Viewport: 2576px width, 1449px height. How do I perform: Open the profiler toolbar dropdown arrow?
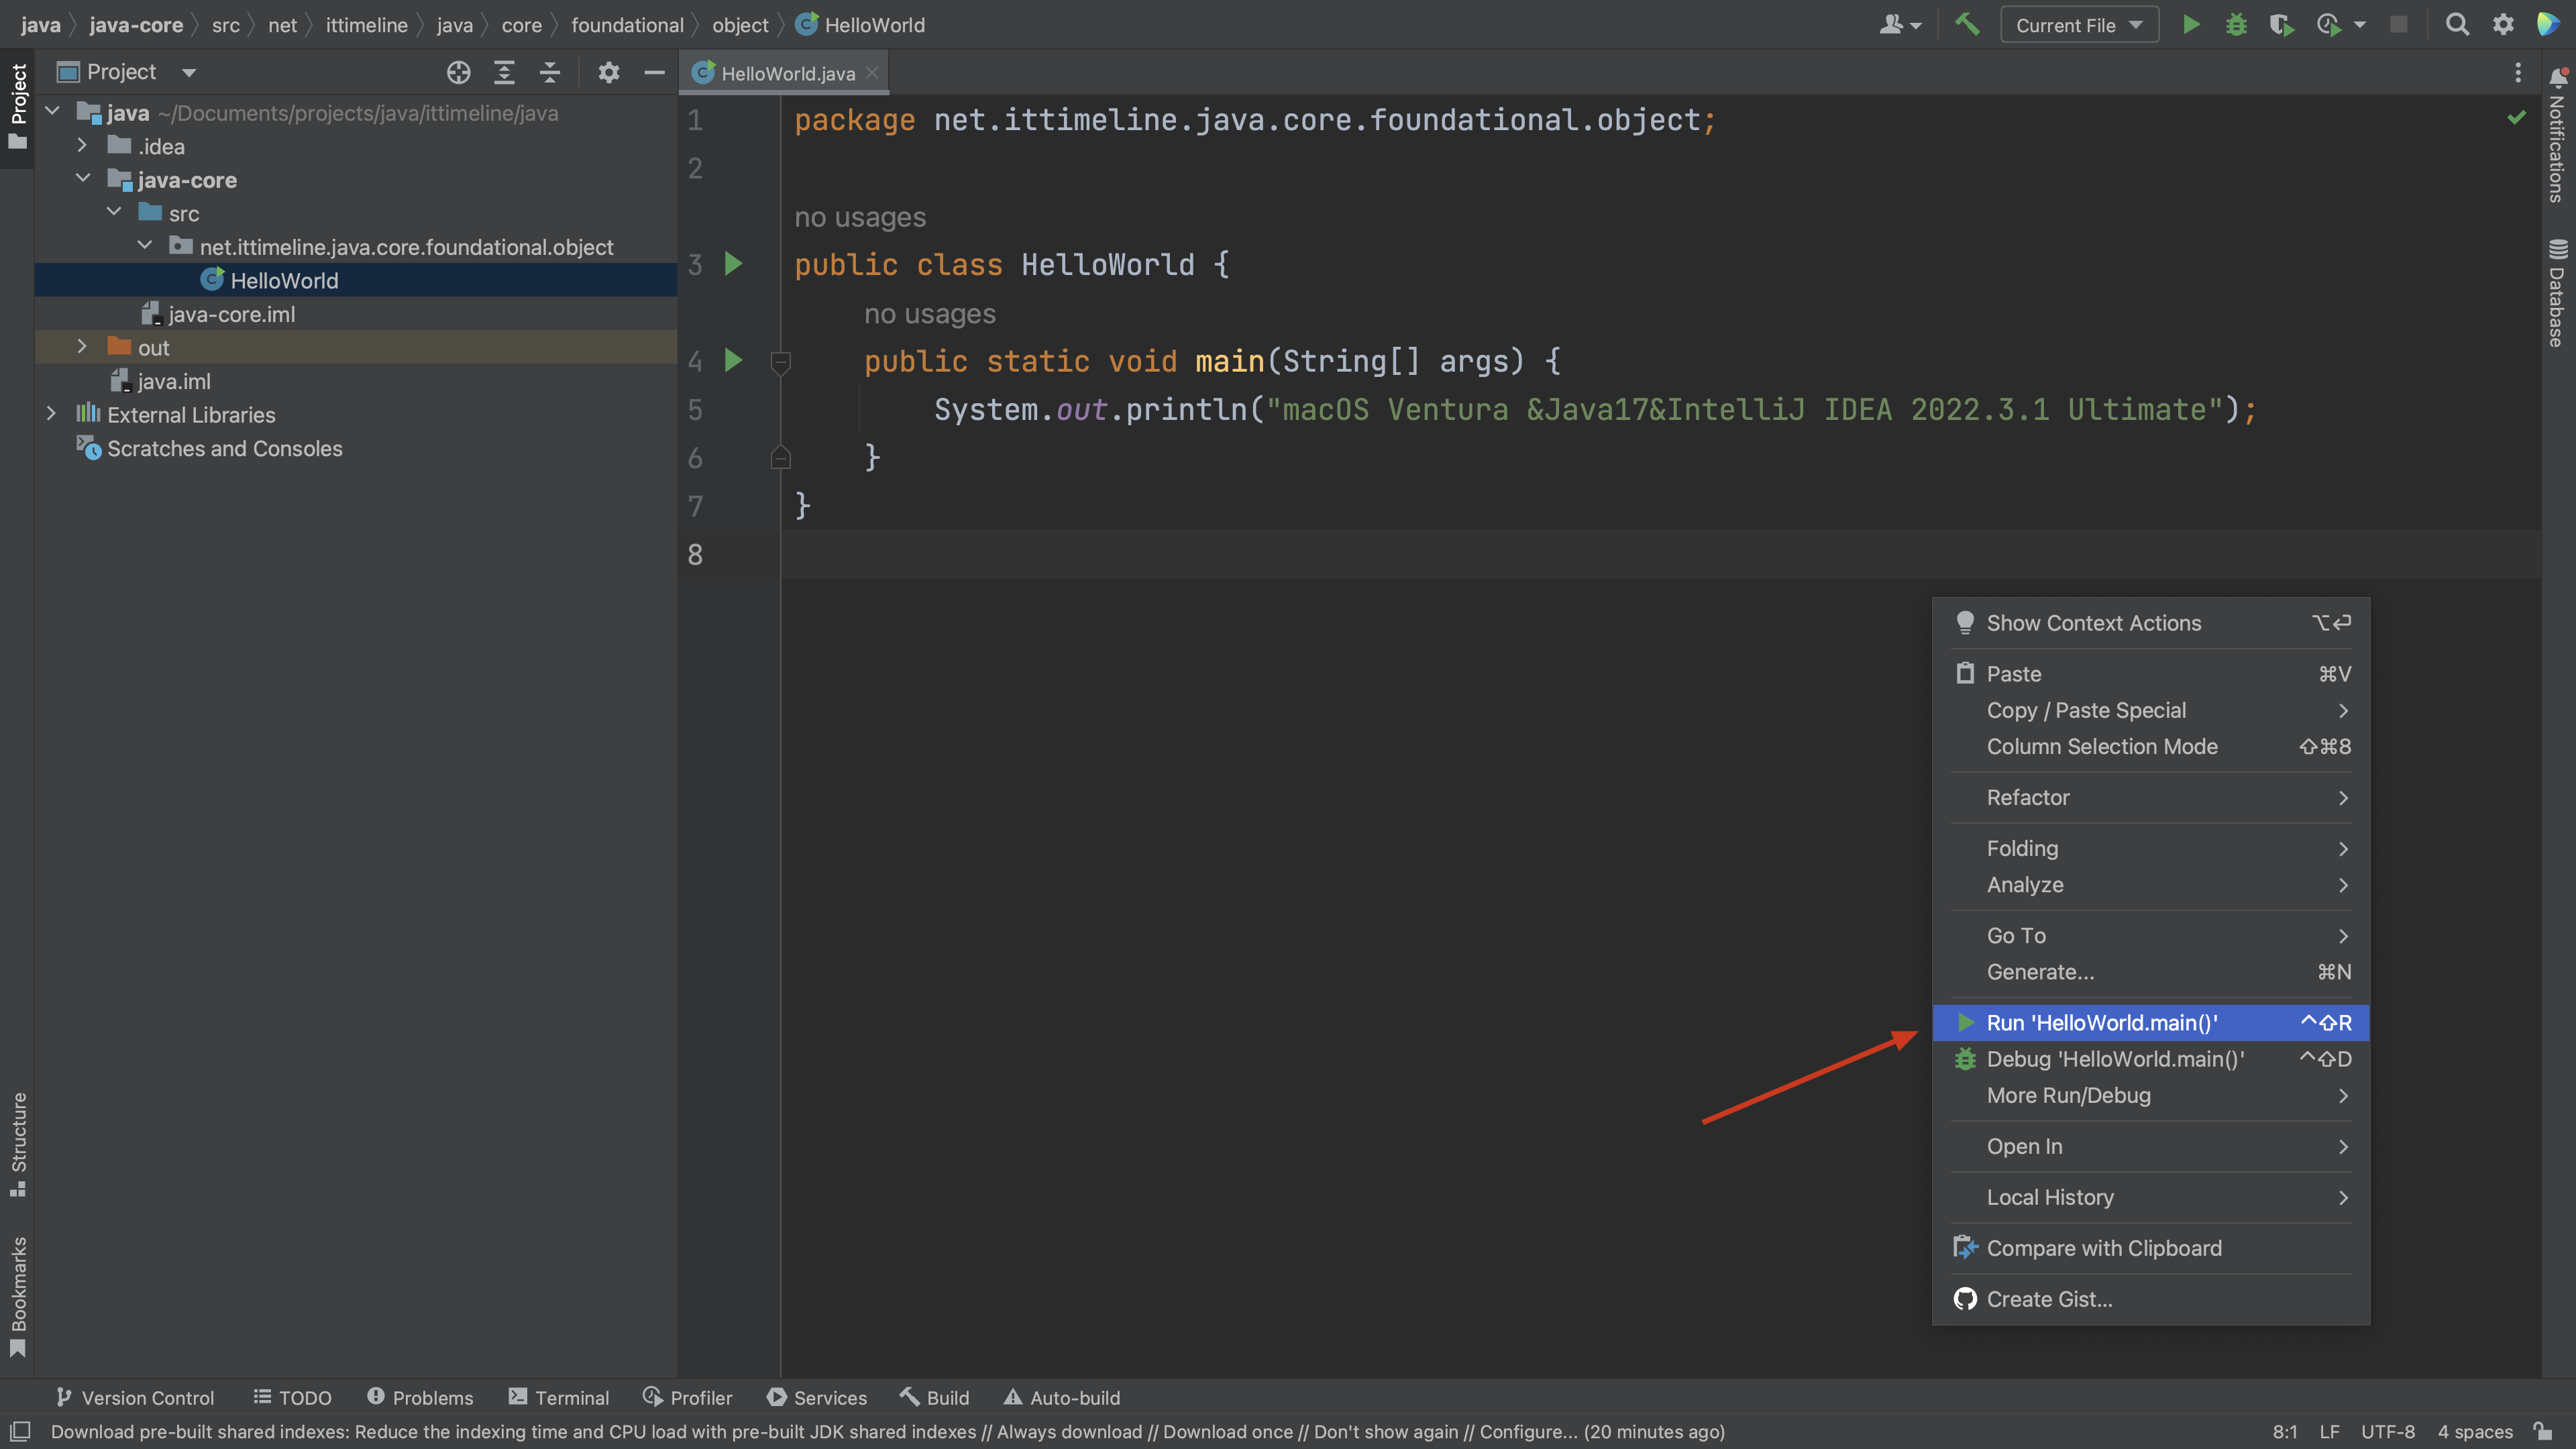(x=2360, y=25)
